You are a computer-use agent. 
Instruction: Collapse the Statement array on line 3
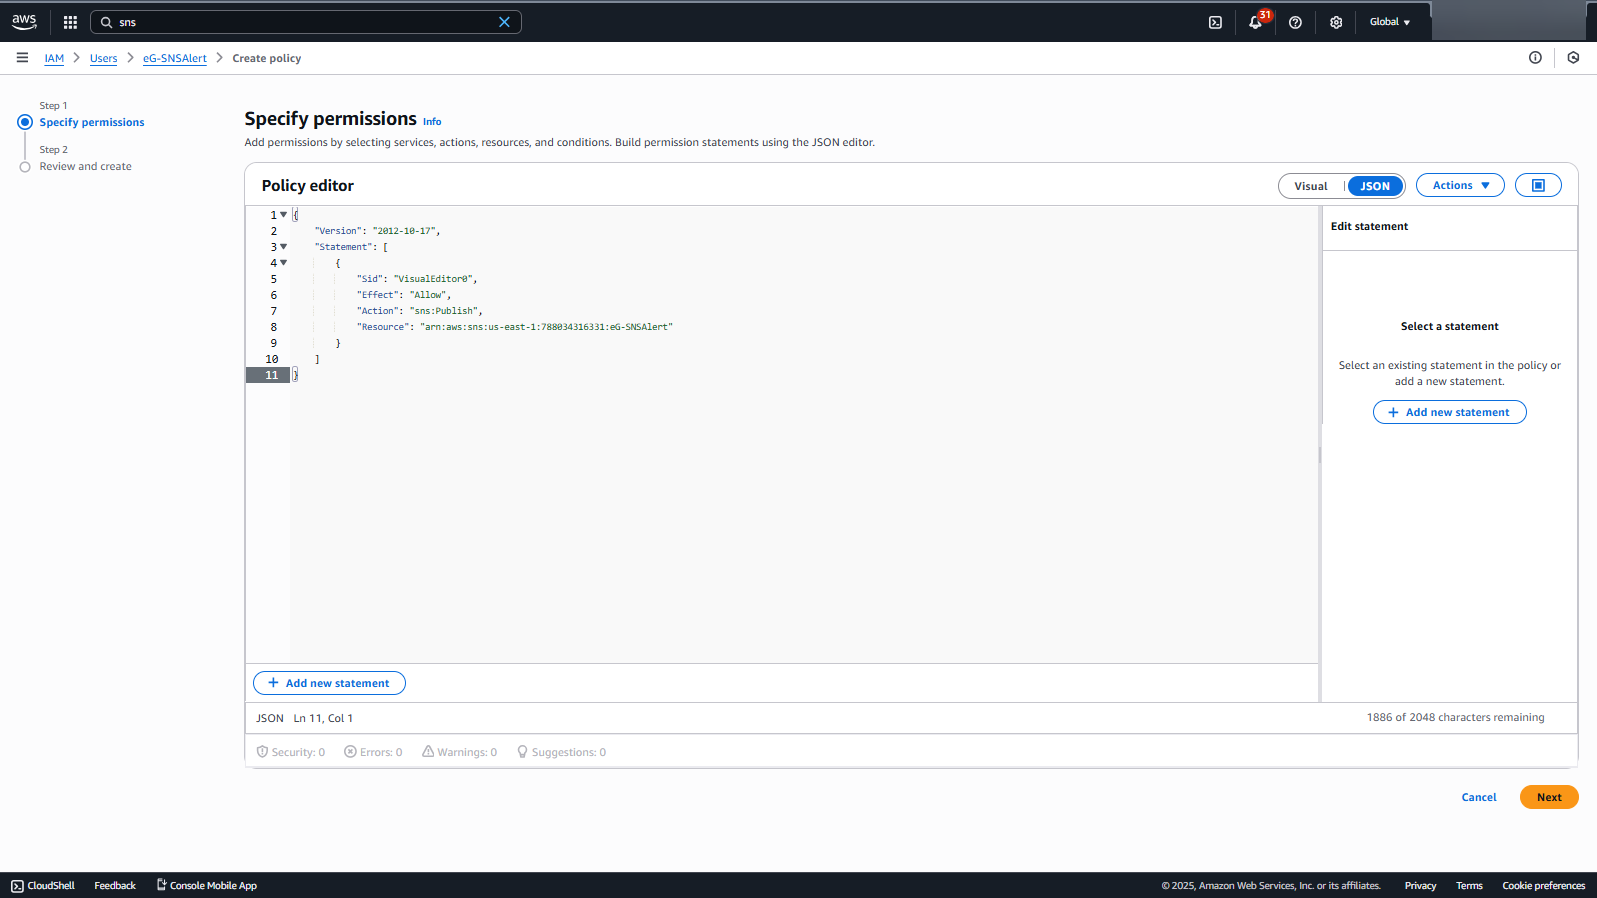click(284, 247)
